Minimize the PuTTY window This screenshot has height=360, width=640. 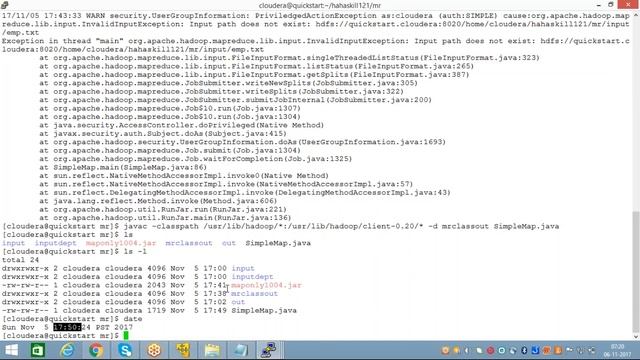coord(598,5)
